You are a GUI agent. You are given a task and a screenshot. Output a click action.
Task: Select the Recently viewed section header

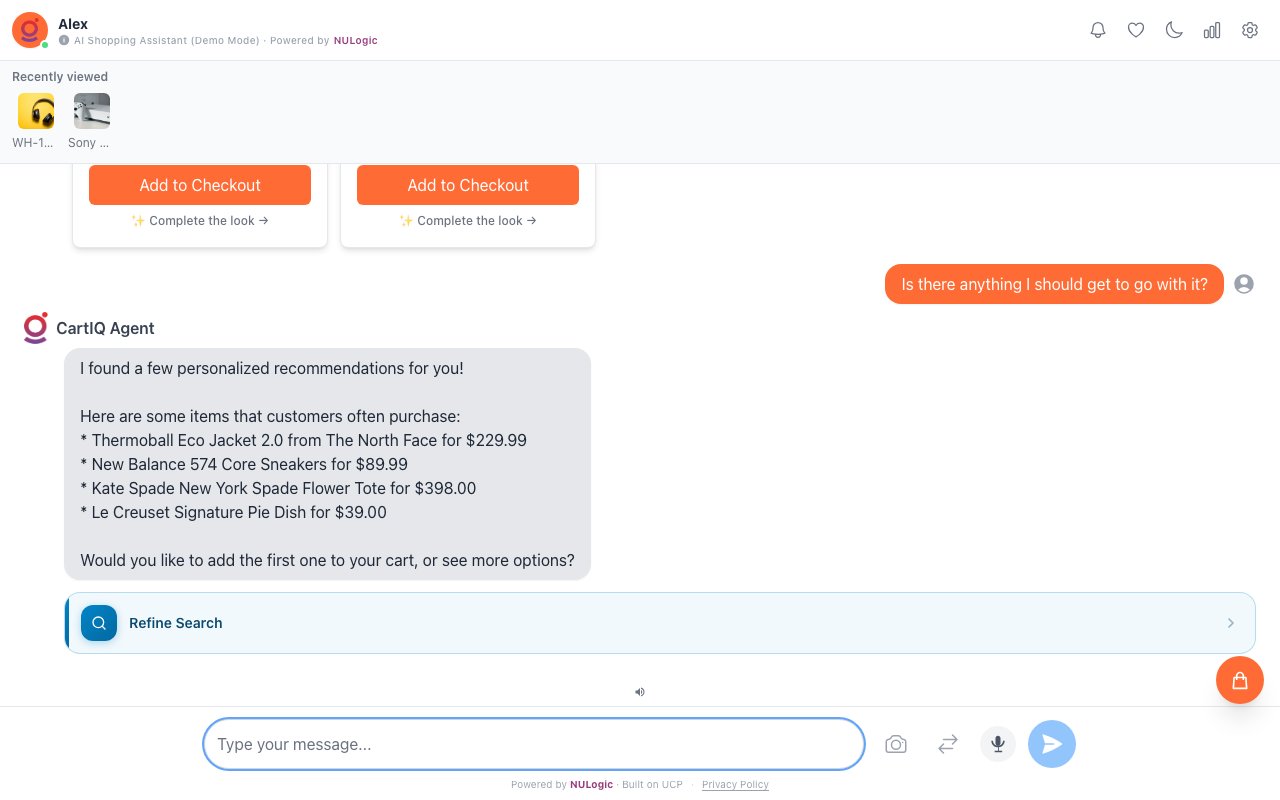pos(60,77)
